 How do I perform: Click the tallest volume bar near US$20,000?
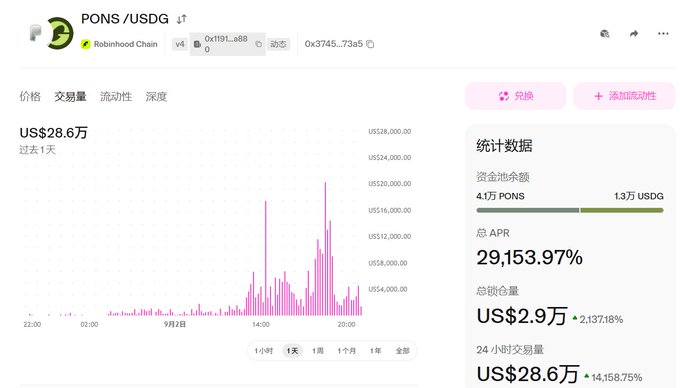[x=325, y=249]
